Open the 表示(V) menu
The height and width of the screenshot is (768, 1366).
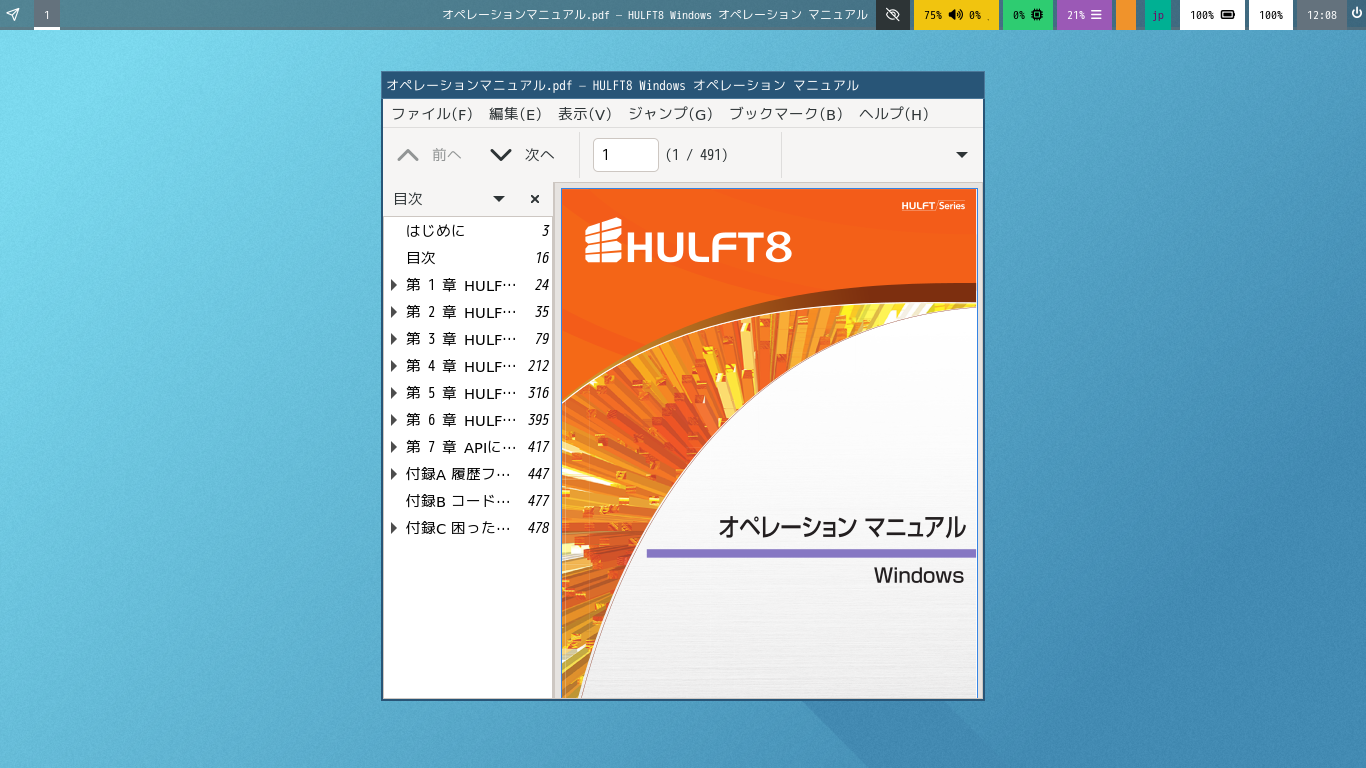585,114
